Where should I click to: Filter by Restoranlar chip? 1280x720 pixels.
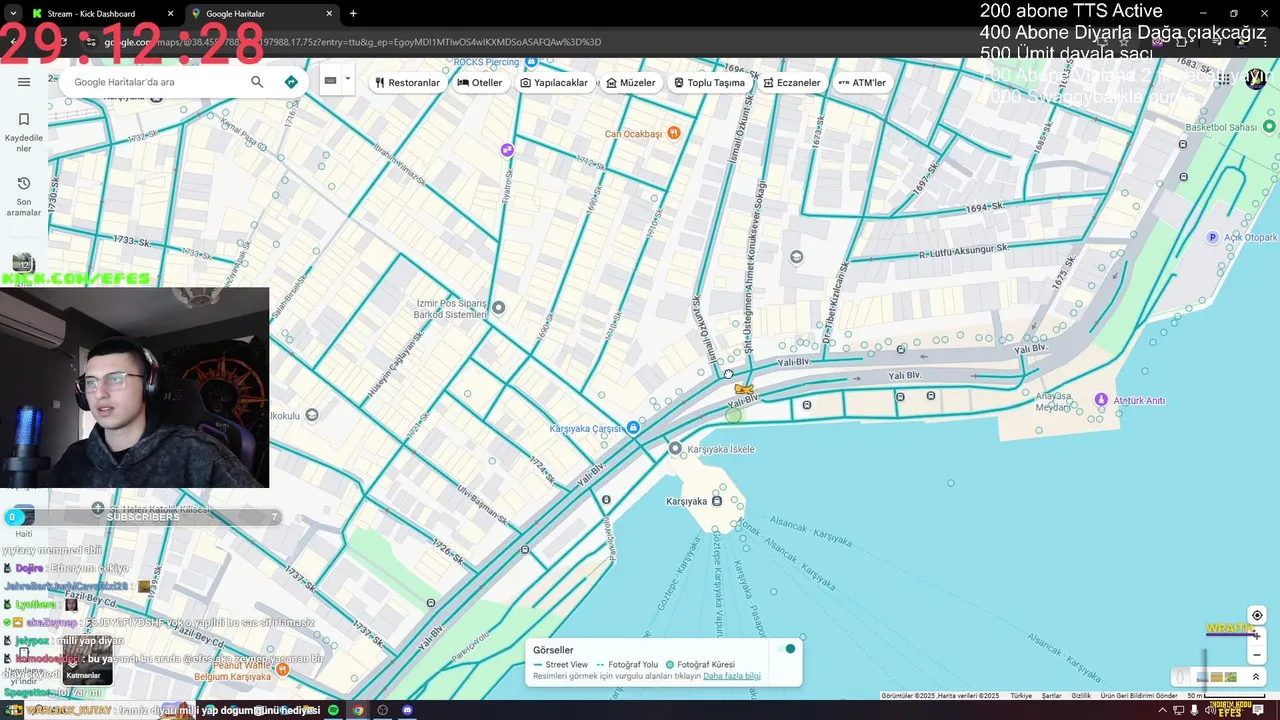(407, 83)
